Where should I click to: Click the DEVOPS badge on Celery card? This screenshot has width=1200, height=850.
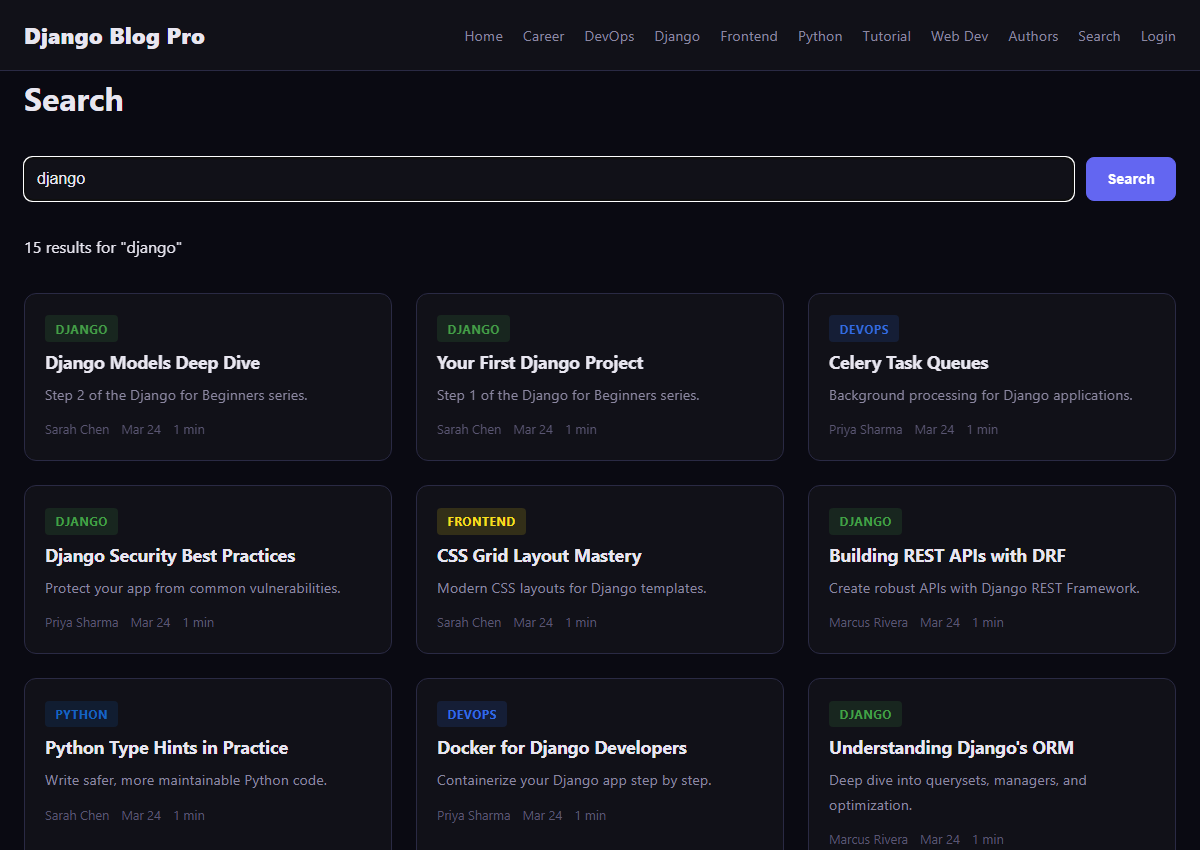pos(864,329)
